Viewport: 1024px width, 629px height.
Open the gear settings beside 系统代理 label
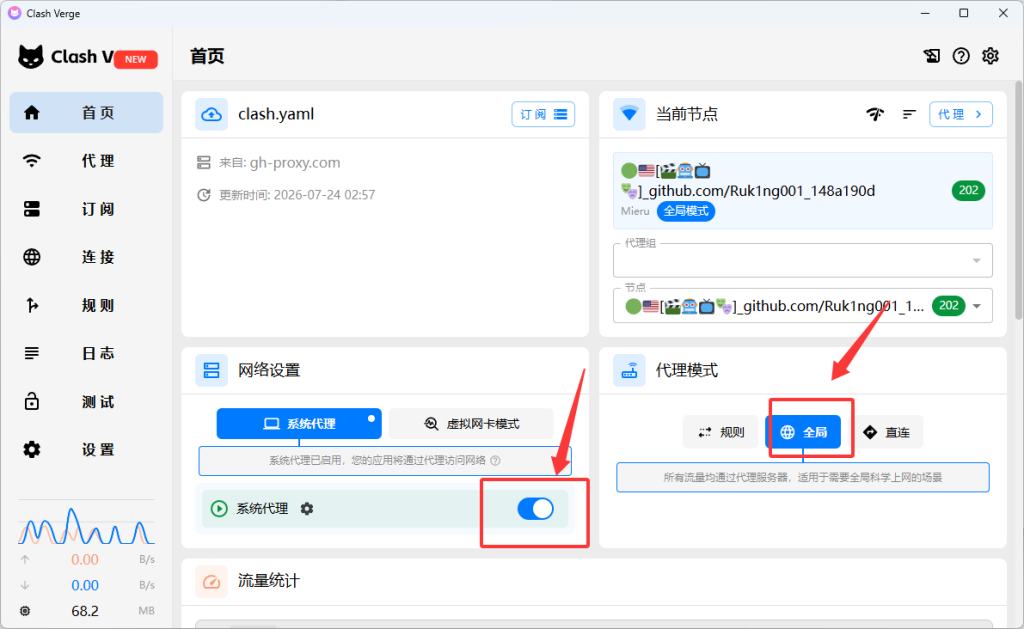pyautogui.click(x=306, y=508)
